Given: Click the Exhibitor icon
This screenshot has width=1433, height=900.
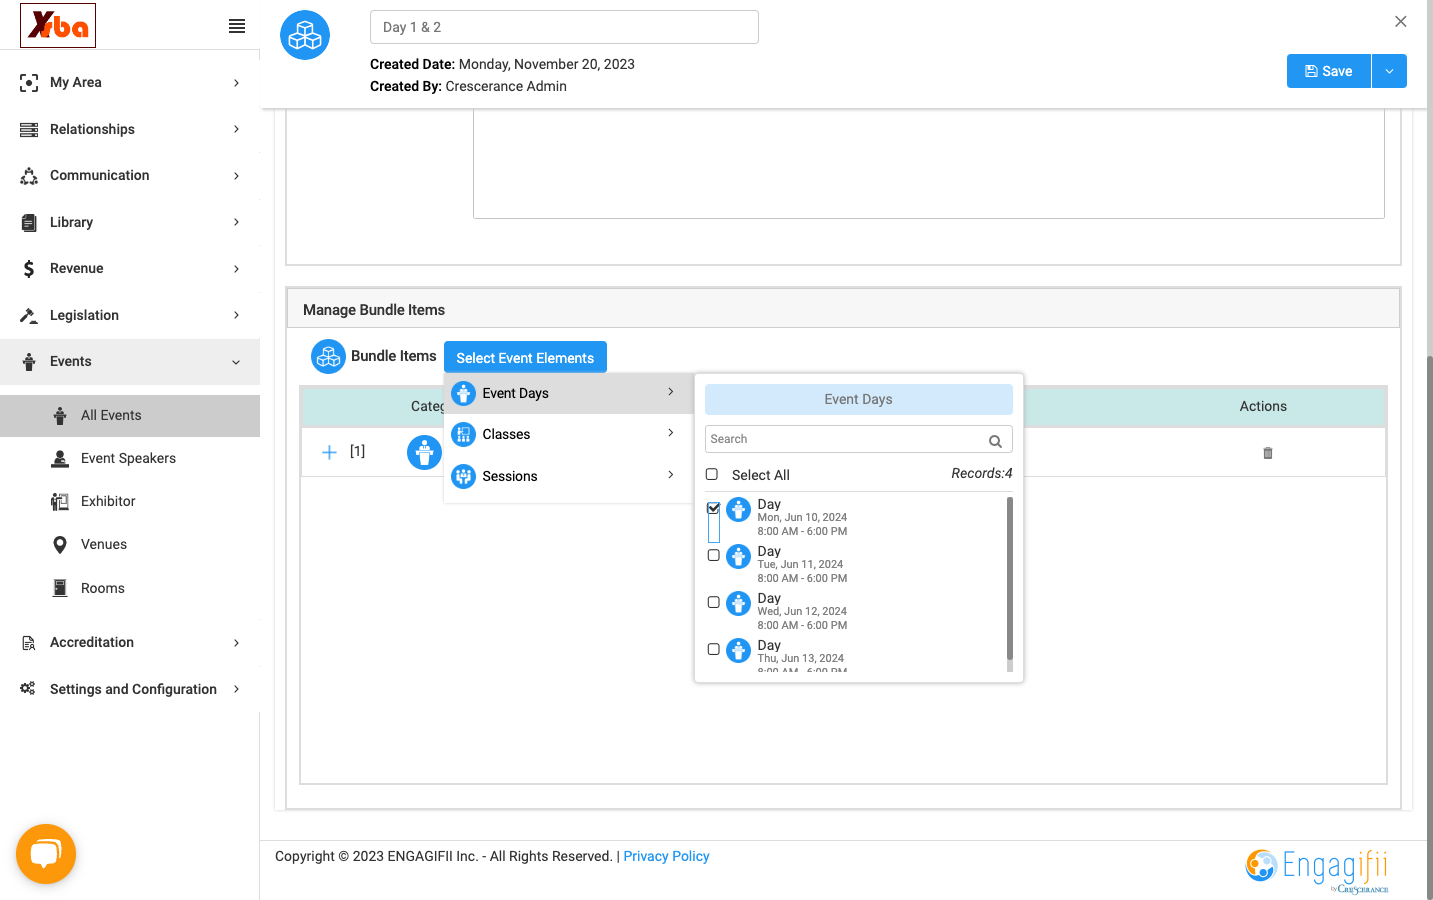Looking at the screenshot, I should (60, 502).
